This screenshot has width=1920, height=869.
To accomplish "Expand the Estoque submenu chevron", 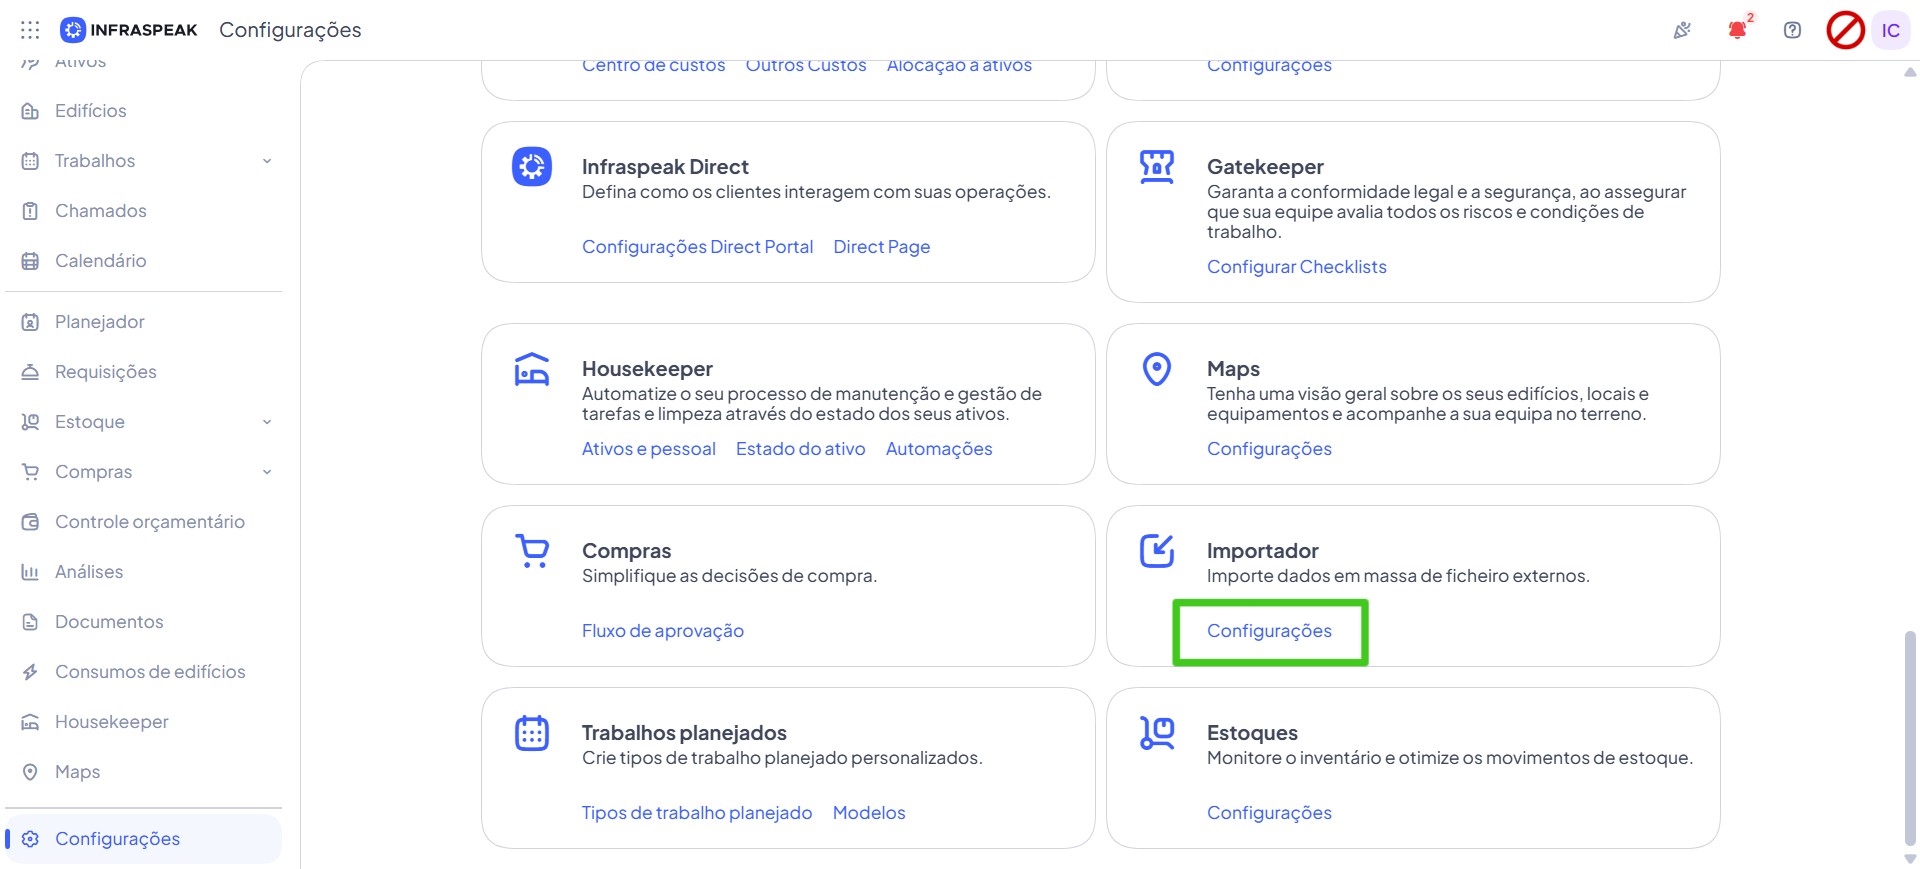I will [x=267, y=422].
